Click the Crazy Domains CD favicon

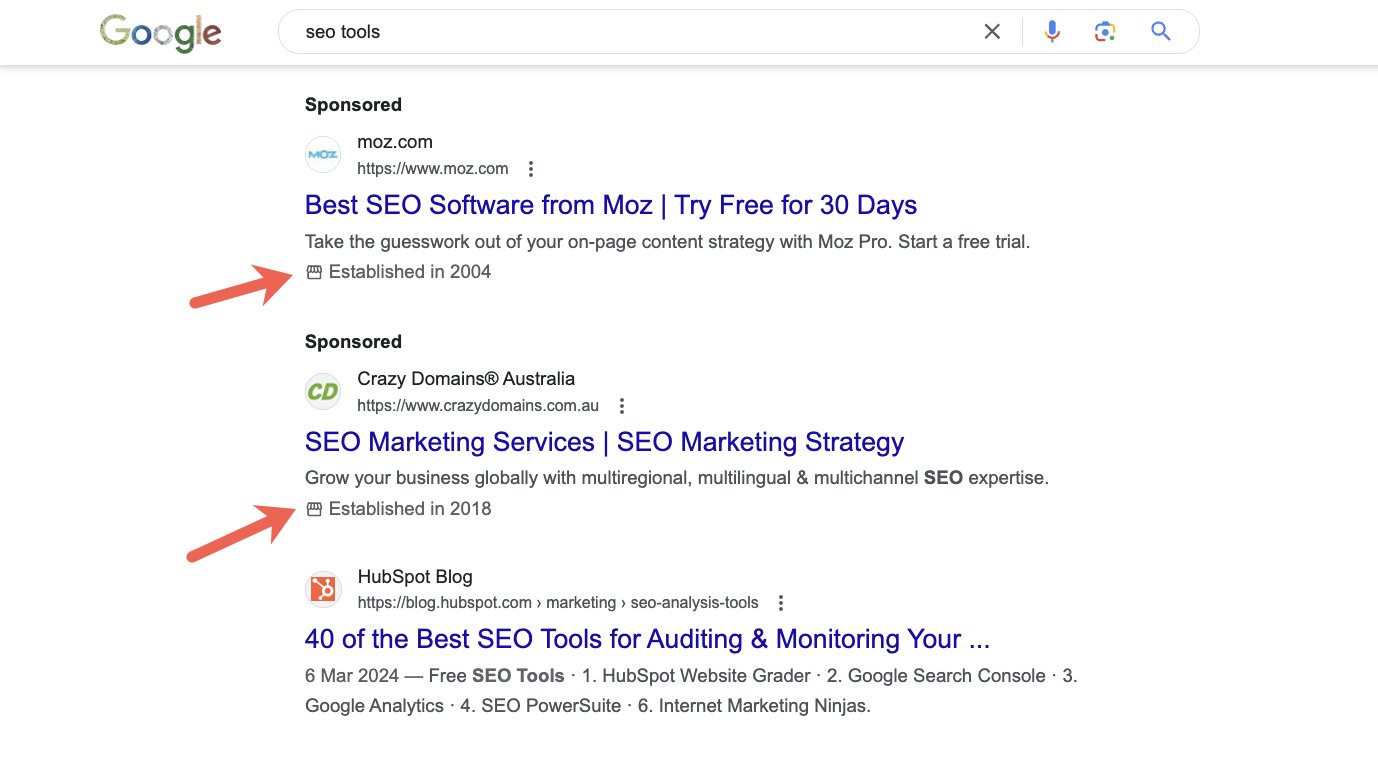[x=323, y=392]
